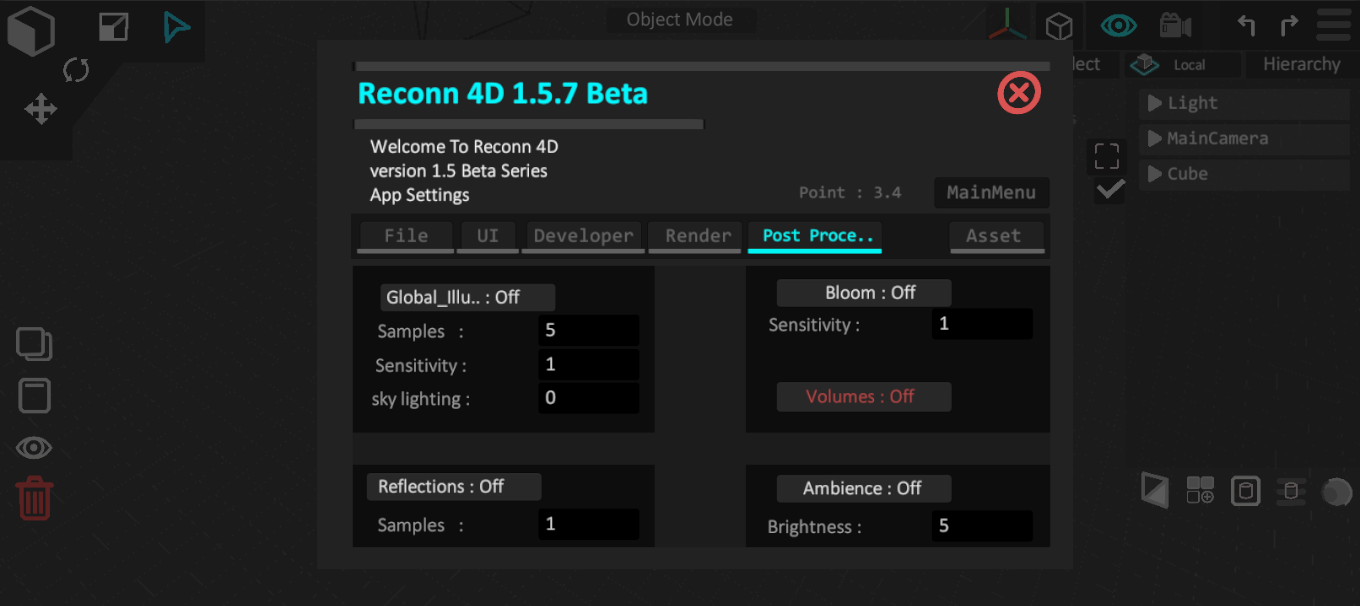Open the hamburger menu icon
This screenshot has height=606, width=1360.
(x=1333, y=25)
